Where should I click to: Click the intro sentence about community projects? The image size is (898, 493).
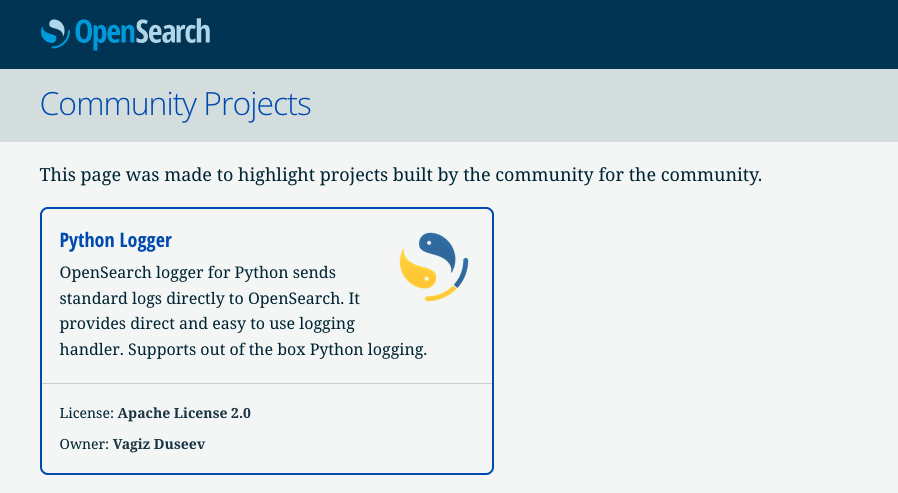(401, 175)
